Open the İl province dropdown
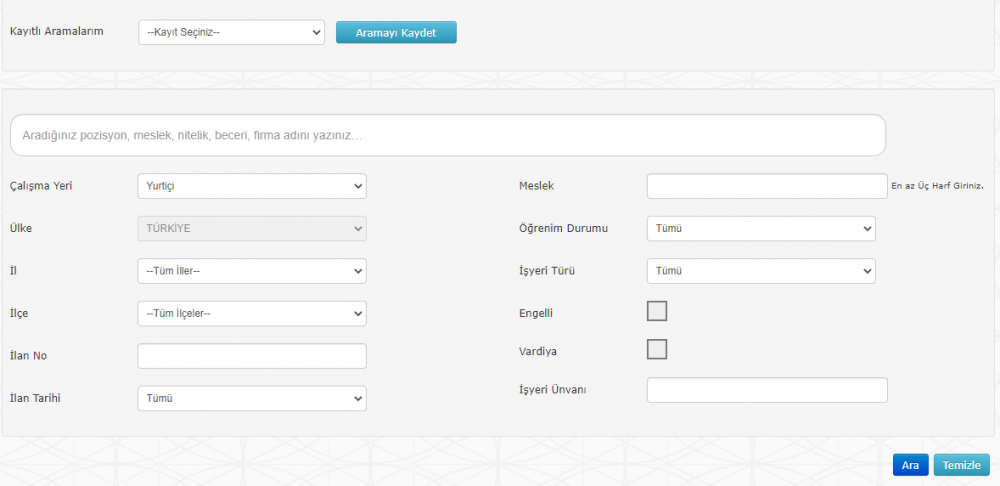Screen dimensions: 1000x486 point(251,271)
